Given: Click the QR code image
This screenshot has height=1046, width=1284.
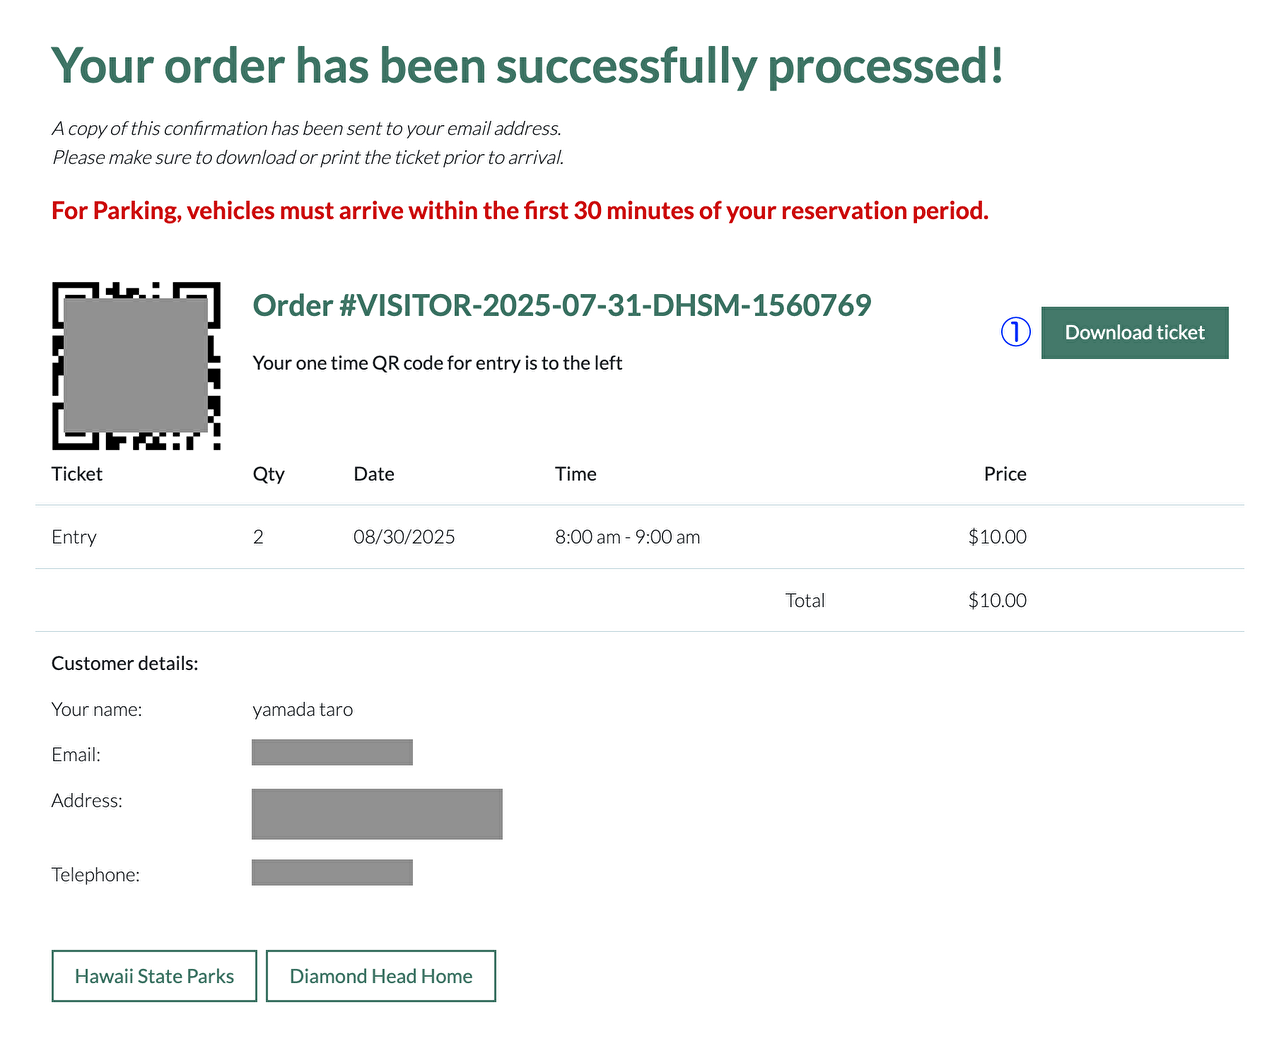Looking at the screenshot, I should (136, 366).
